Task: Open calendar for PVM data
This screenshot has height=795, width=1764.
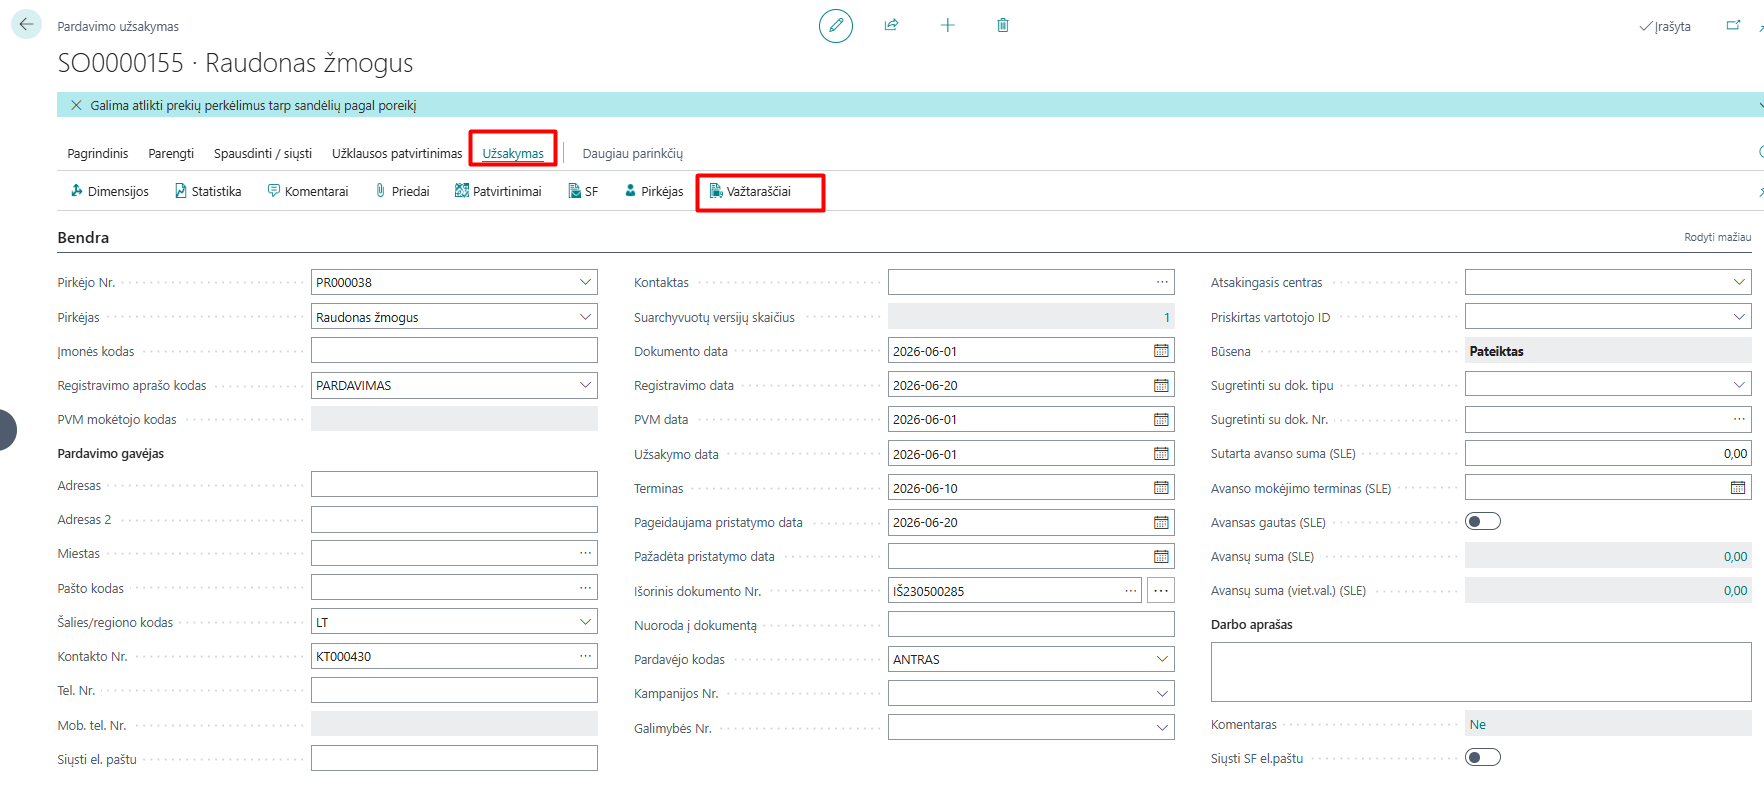Action: (1161, 419)
